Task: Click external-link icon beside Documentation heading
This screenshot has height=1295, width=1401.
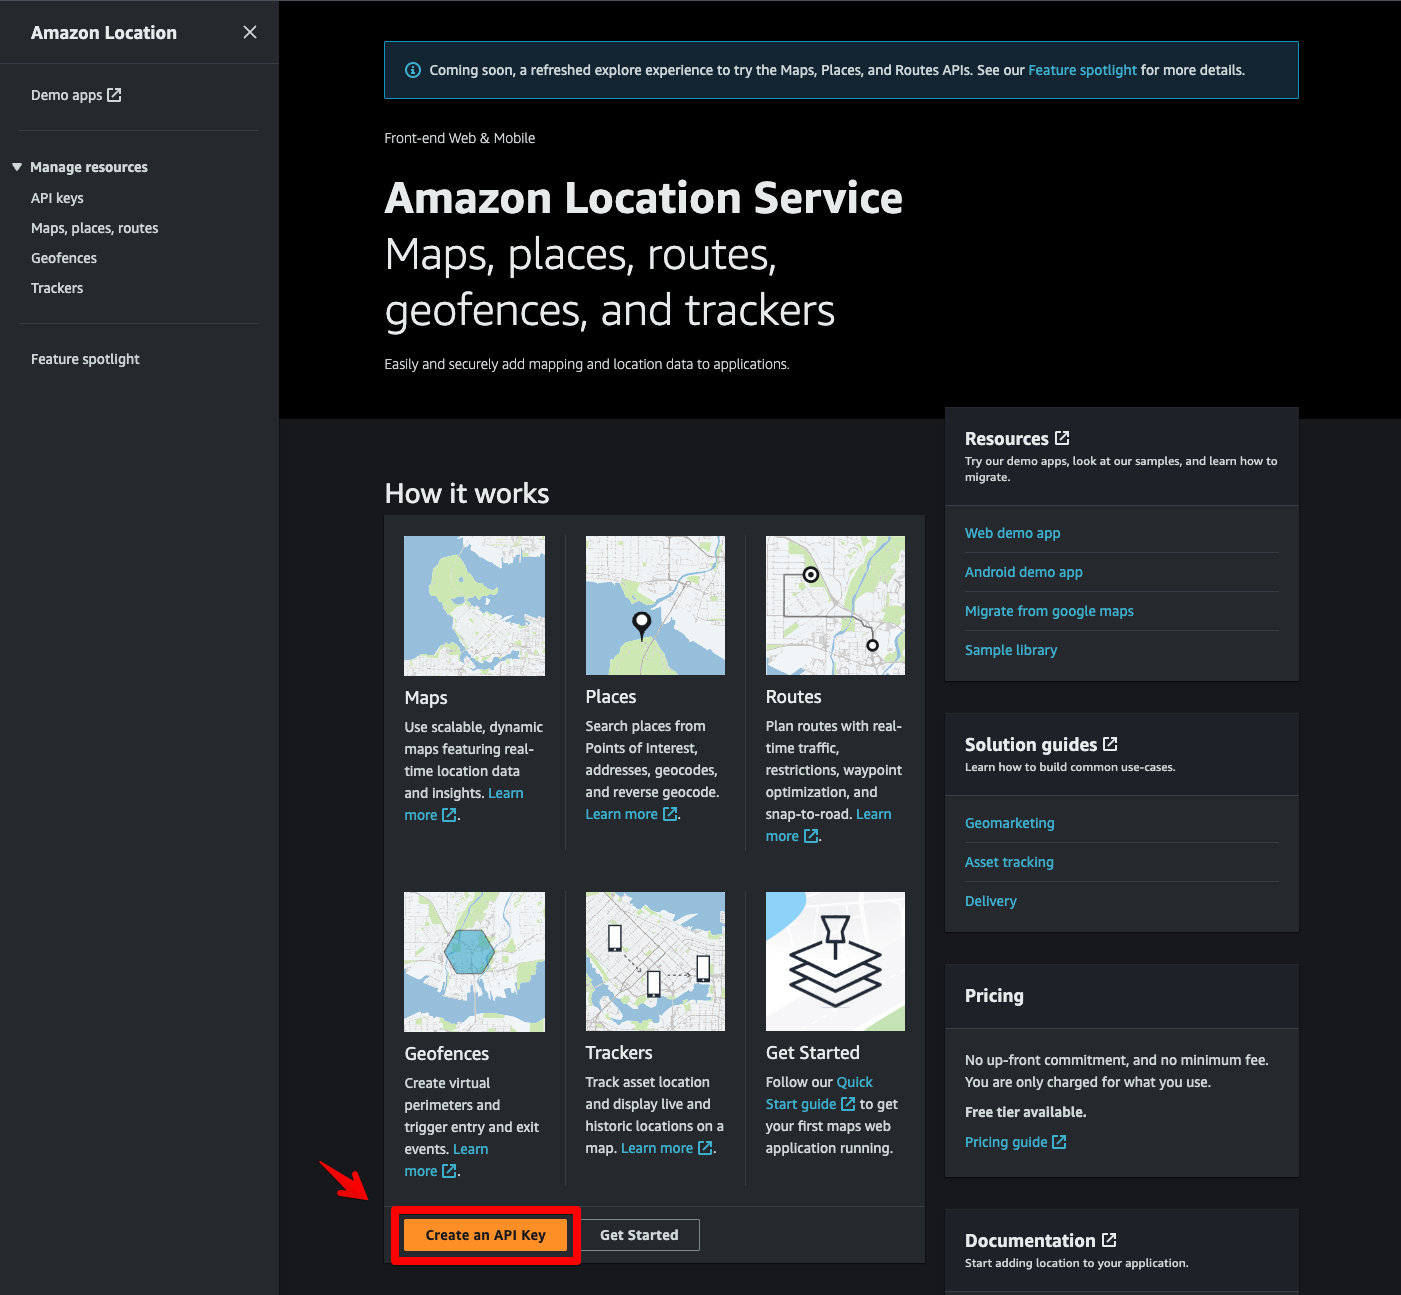Action: pyautogui.click(x=1109, y=1240)
